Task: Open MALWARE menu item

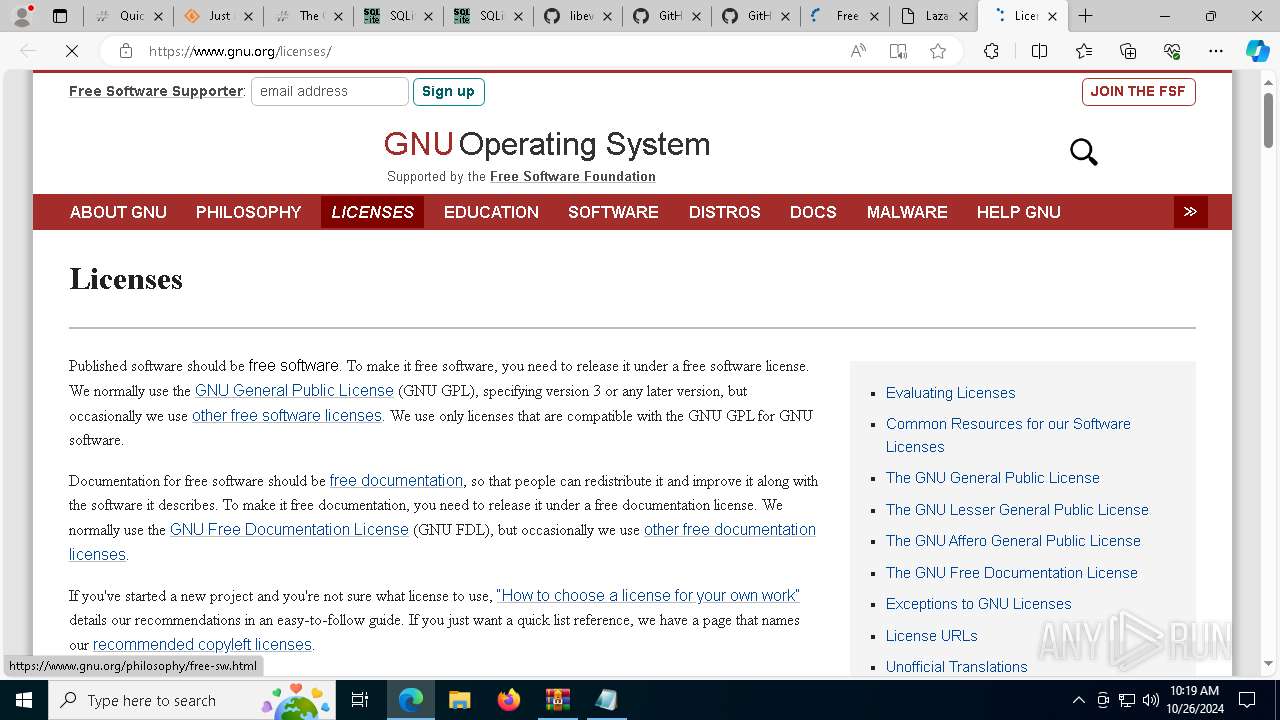Action: tap(907, 212)
